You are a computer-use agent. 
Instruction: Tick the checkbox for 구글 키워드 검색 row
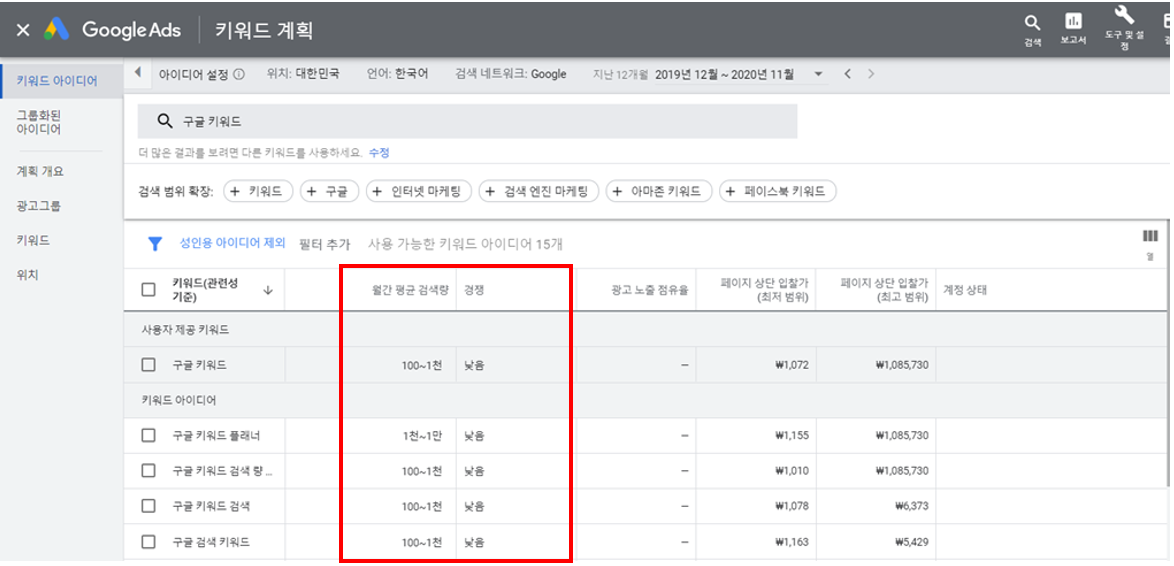pos(148,506)
